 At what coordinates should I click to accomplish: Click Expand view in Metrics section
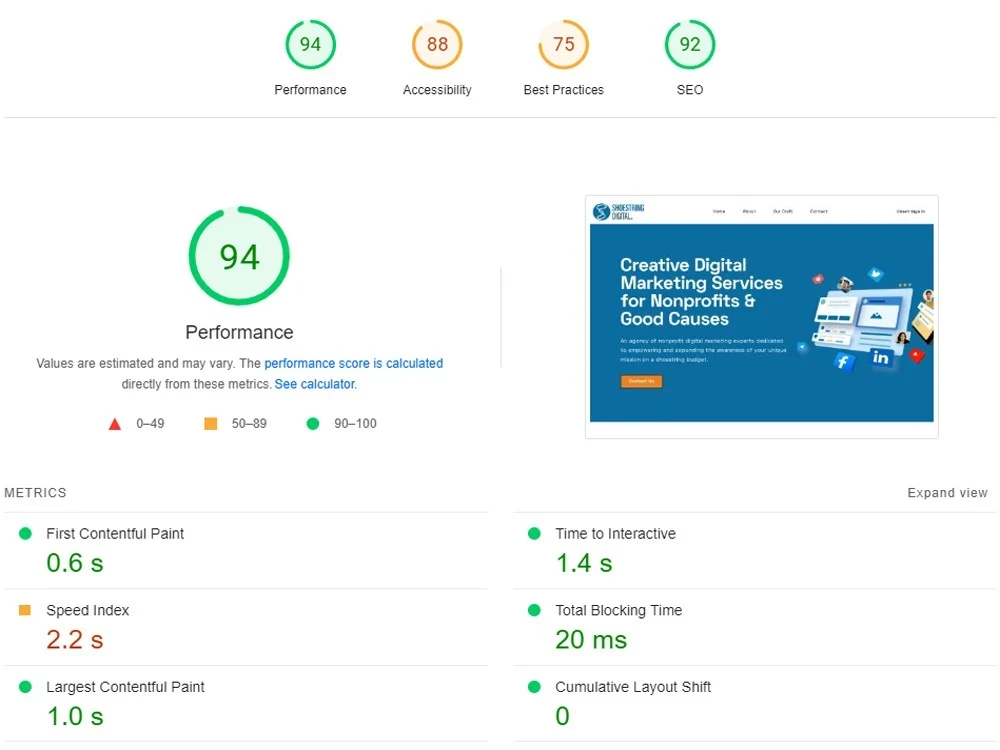click(947, 493)
